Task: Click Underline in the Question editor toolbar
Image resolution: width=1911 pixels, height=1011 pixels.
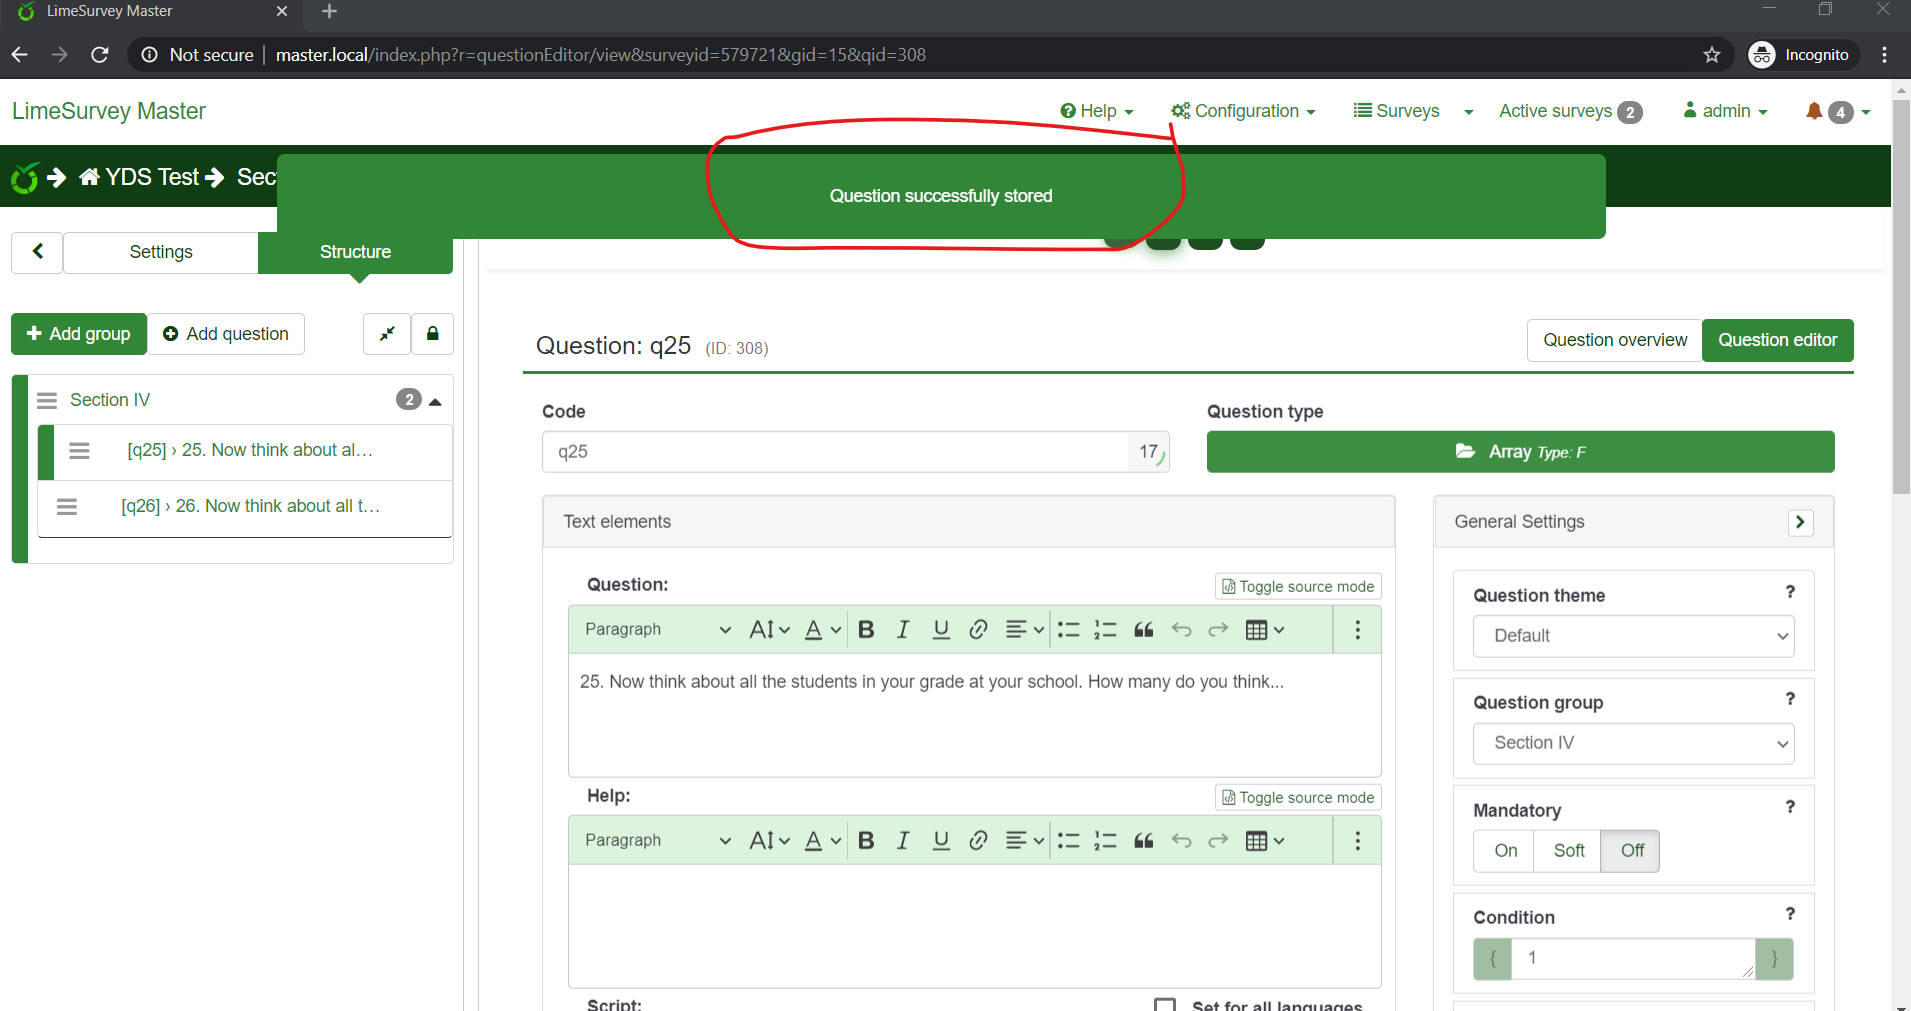Action: point(941,629)
